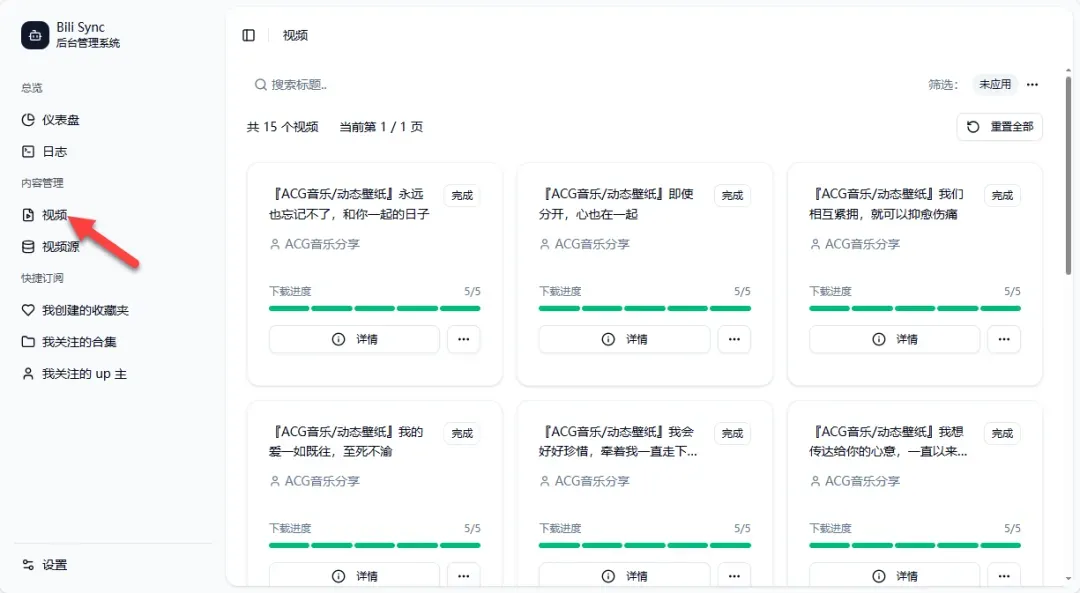Open 详情 for 我想传达给你的心意 video

[894, 576]
